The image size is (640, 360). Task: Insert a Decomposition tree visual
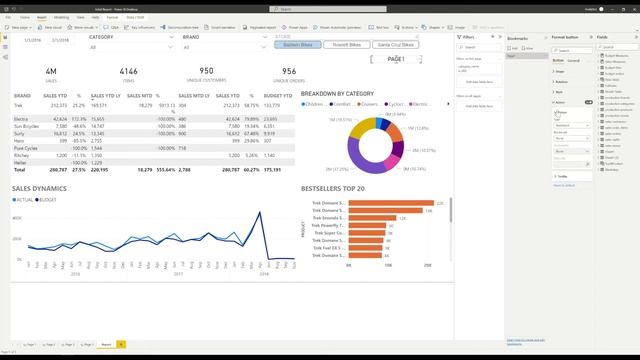(180, 27)
